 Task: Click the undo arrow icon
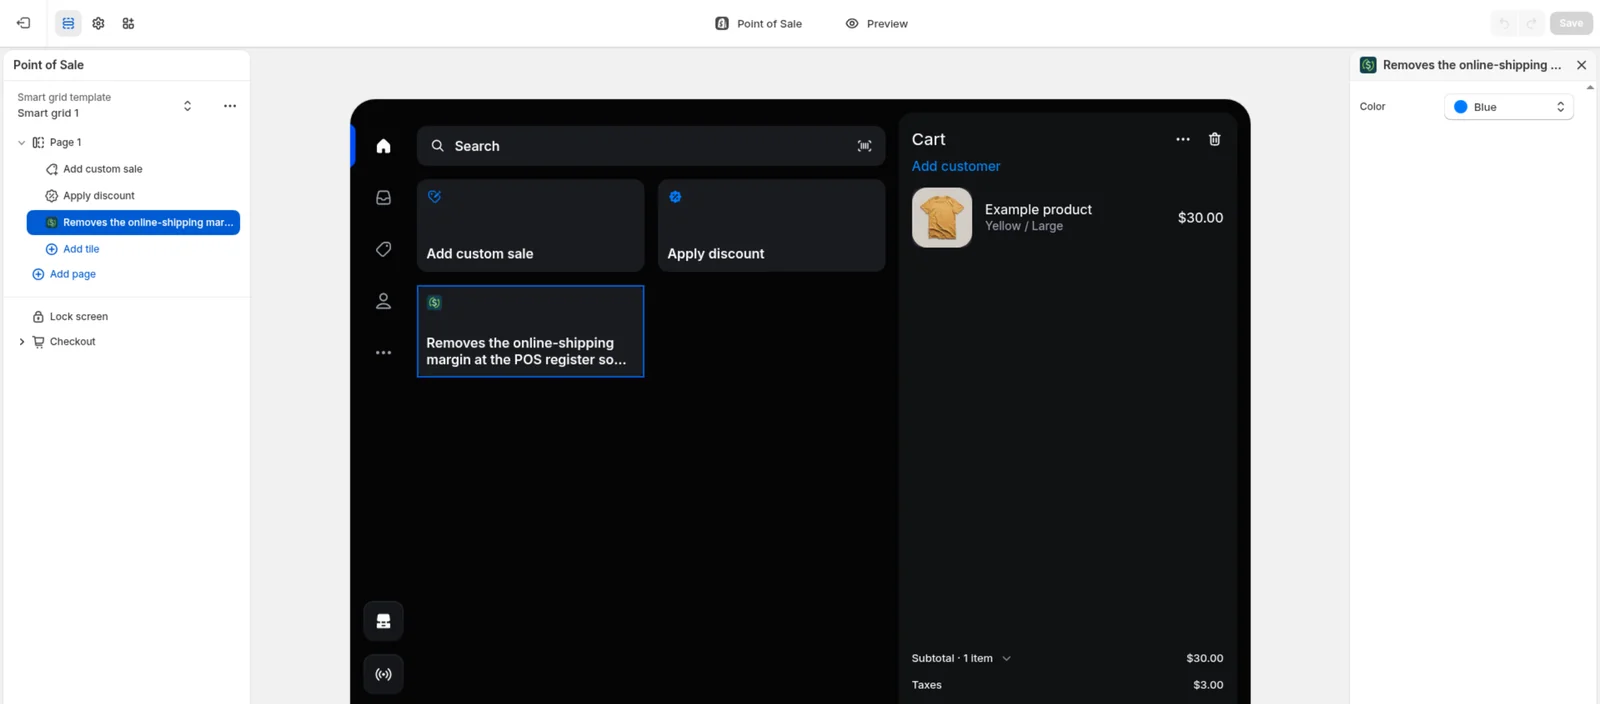pos(1504,23)
